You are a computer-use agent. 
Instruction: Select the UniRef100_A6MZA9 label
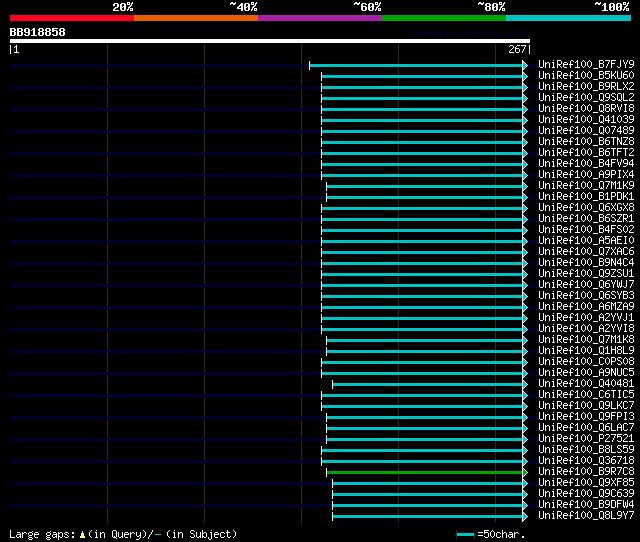point(586,307)
